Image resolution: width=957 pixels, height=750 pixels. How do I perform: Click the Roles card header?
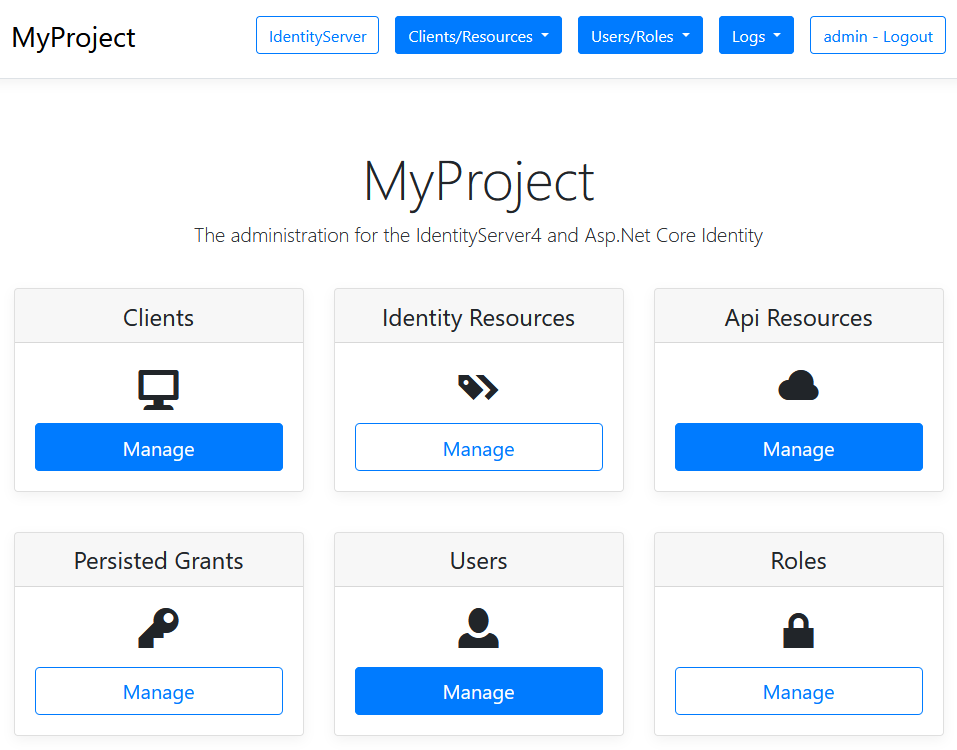point(798,560)
